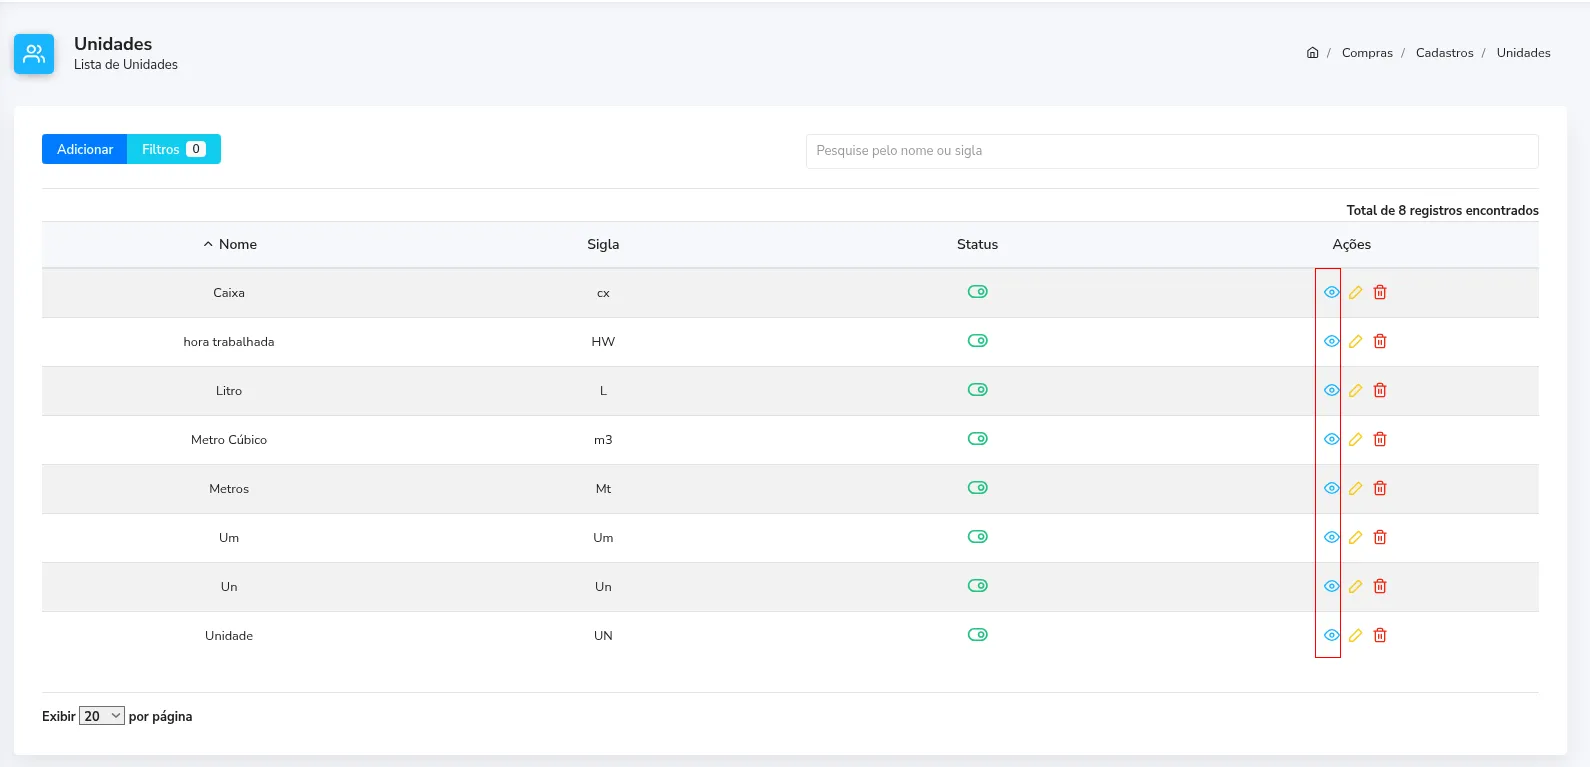This screenshot has height=767, width=1590.
Task: Open the Unidades module icon at top
Action: click(34, 54)
